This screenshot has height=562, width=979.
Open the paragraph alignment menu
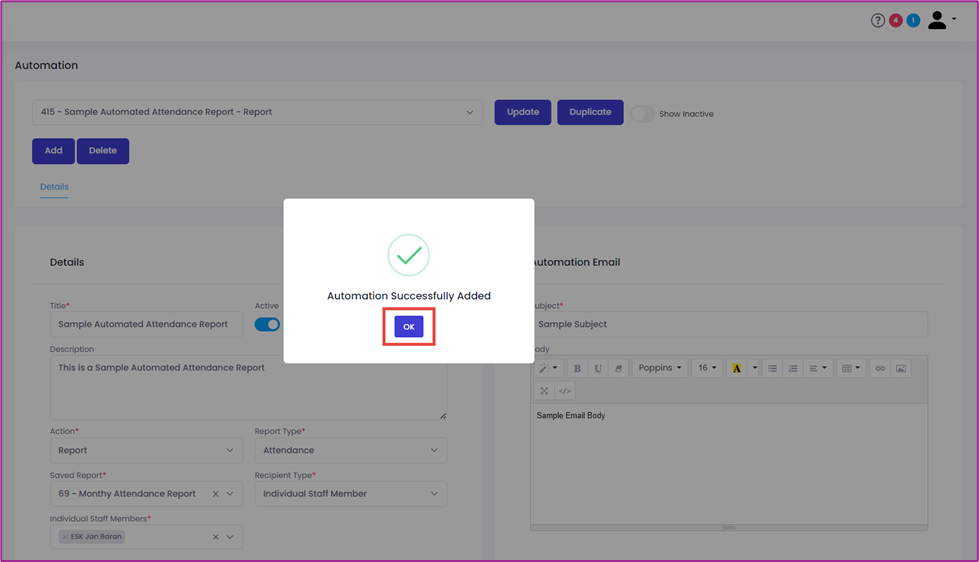coord(818,368)
